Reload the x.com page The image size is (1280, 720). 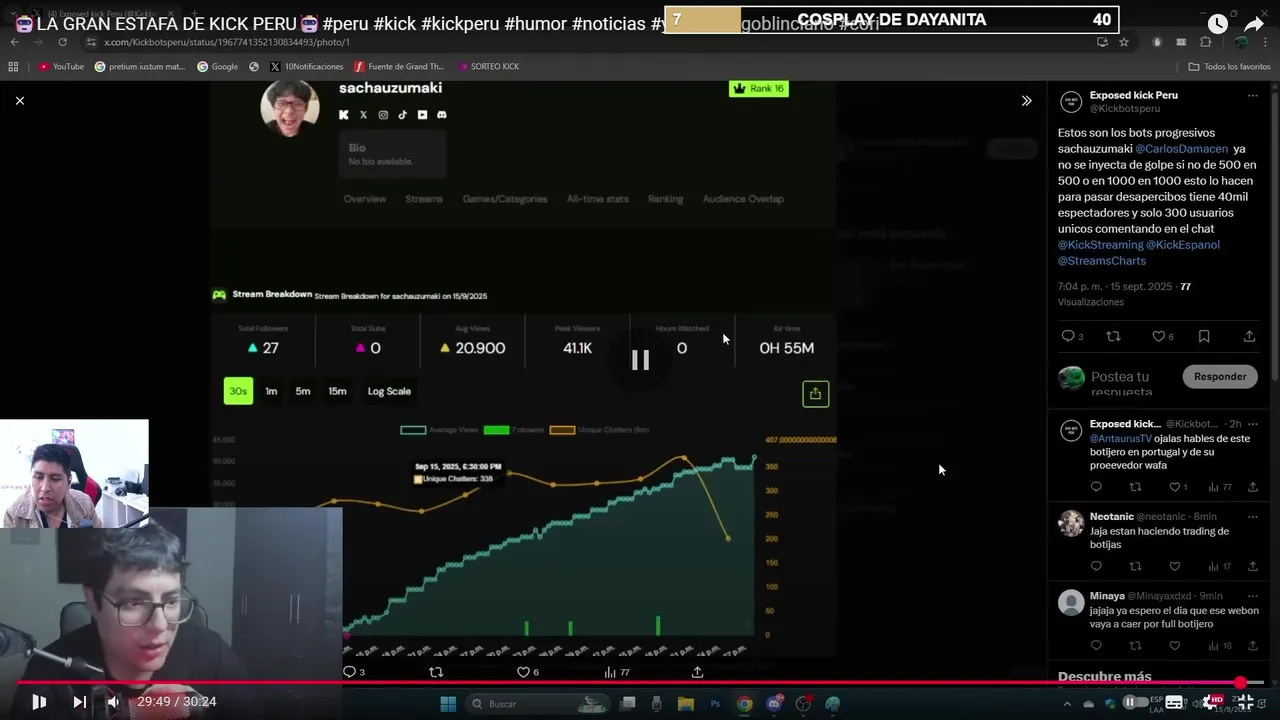point(62,42)
